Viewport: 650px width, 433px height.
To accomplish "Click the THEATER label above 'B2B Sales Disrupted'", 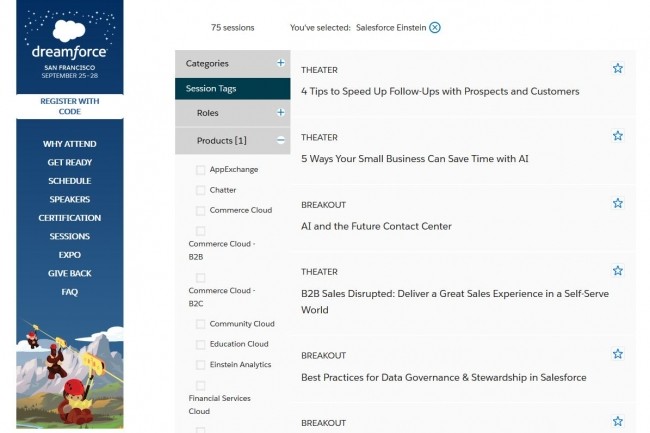I will tap(319, 272).
